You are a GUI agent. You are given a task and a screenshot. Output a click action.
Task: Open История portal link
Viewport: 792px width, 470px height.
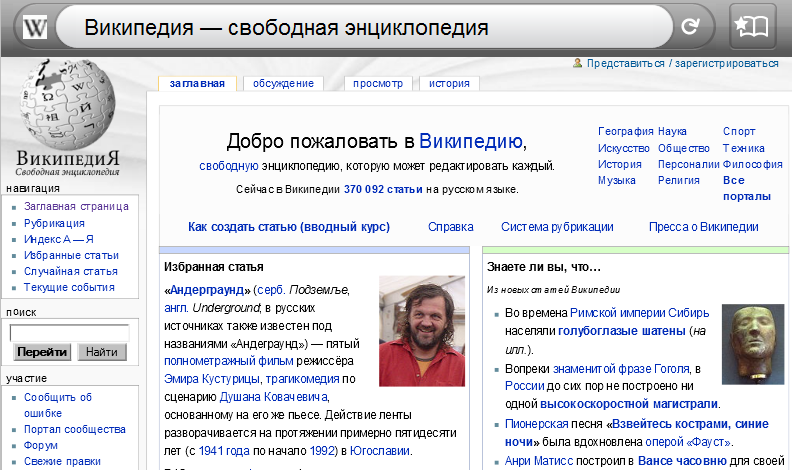click(620, 165)
